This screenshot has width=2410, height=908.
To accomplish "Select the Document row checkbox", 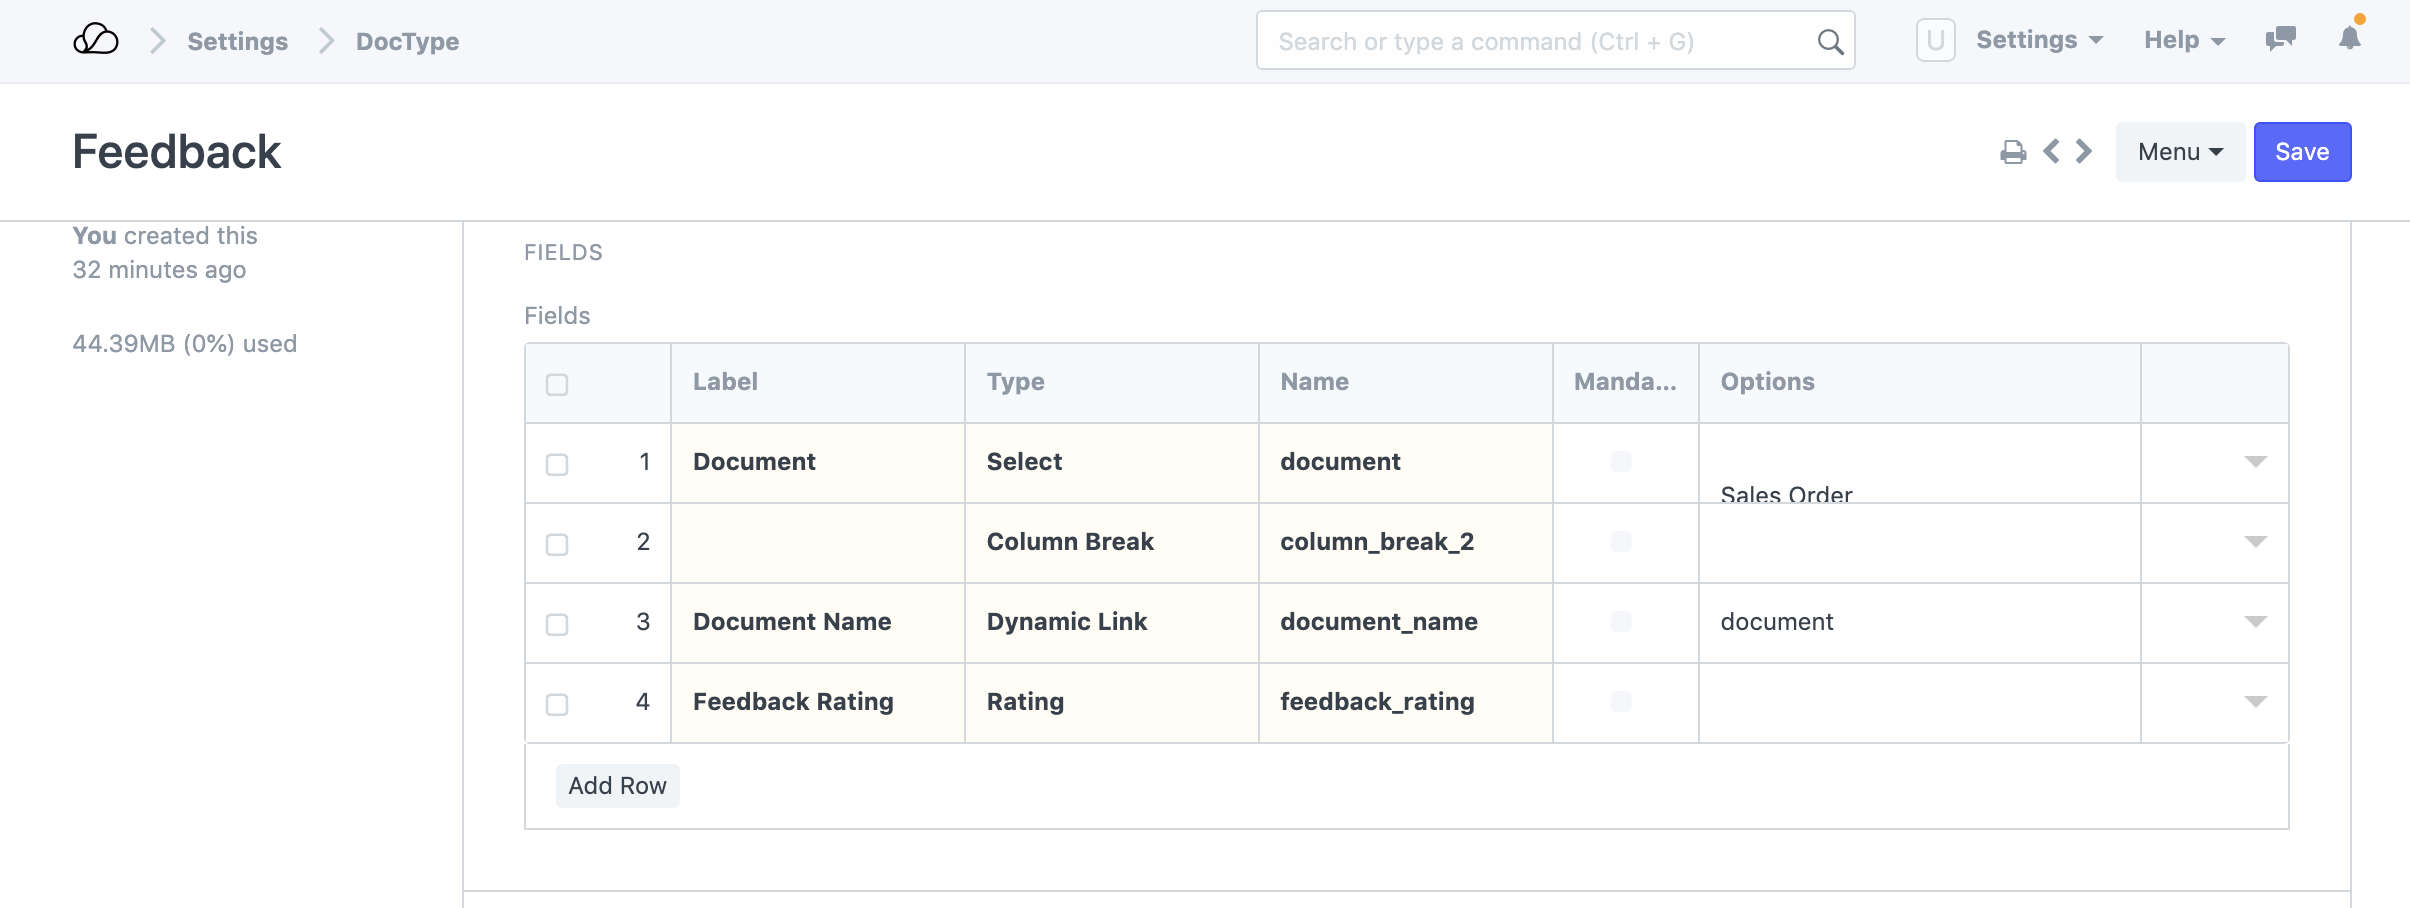I will 557,464.
